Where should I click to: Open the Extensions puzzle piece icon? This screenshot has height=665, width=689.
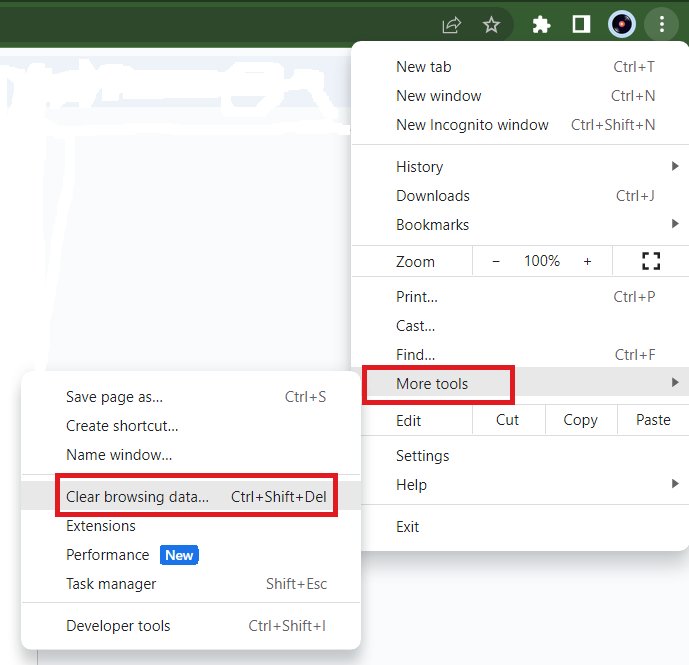point(541,25)
